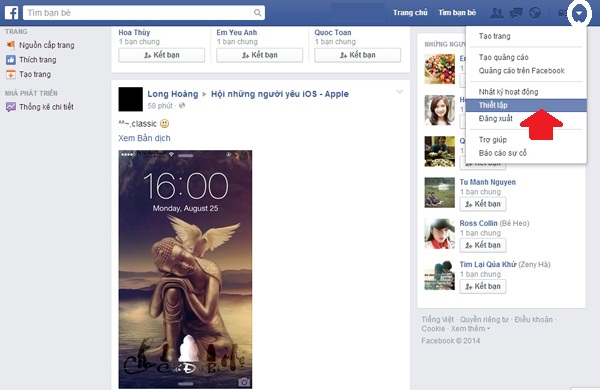Open Ross Collin's profile name
600x390 pixels.
(x=478, y=223)
